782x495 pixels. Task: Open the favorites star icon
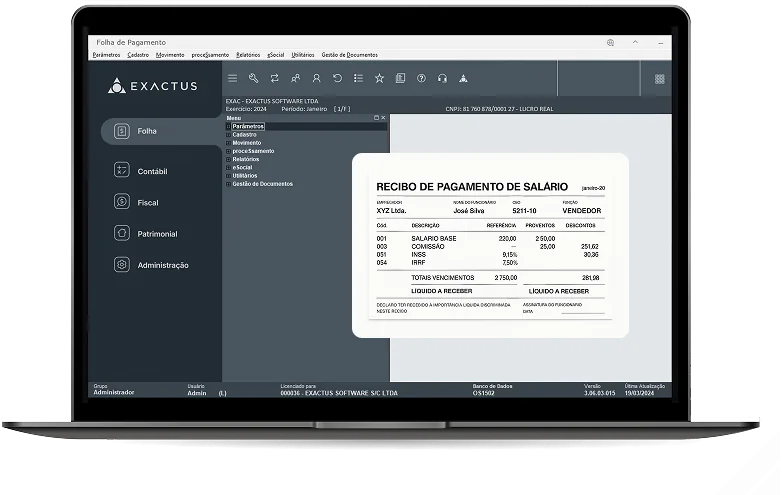379,78
